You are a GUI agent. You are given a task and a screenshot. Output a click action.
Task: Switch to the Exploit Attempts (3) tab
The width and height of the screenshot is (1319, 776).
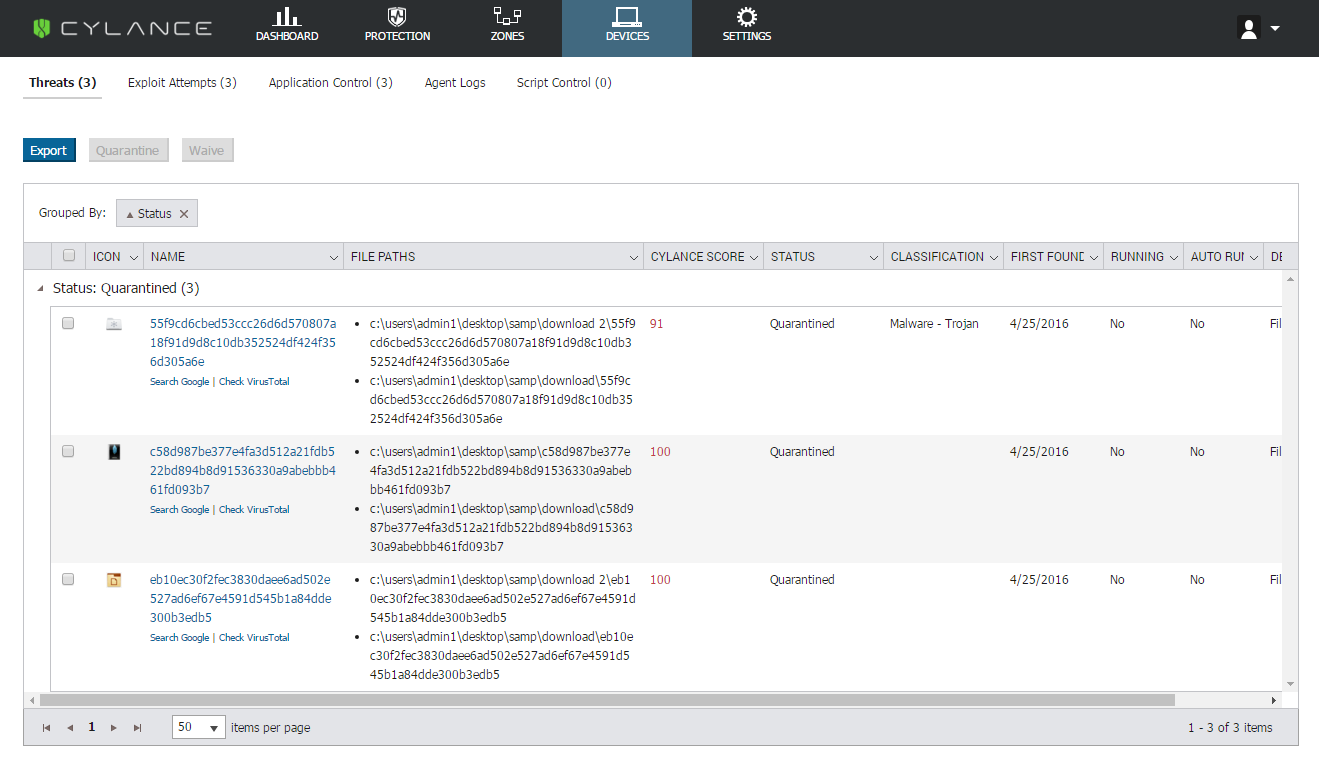click(x=182, y=83)
